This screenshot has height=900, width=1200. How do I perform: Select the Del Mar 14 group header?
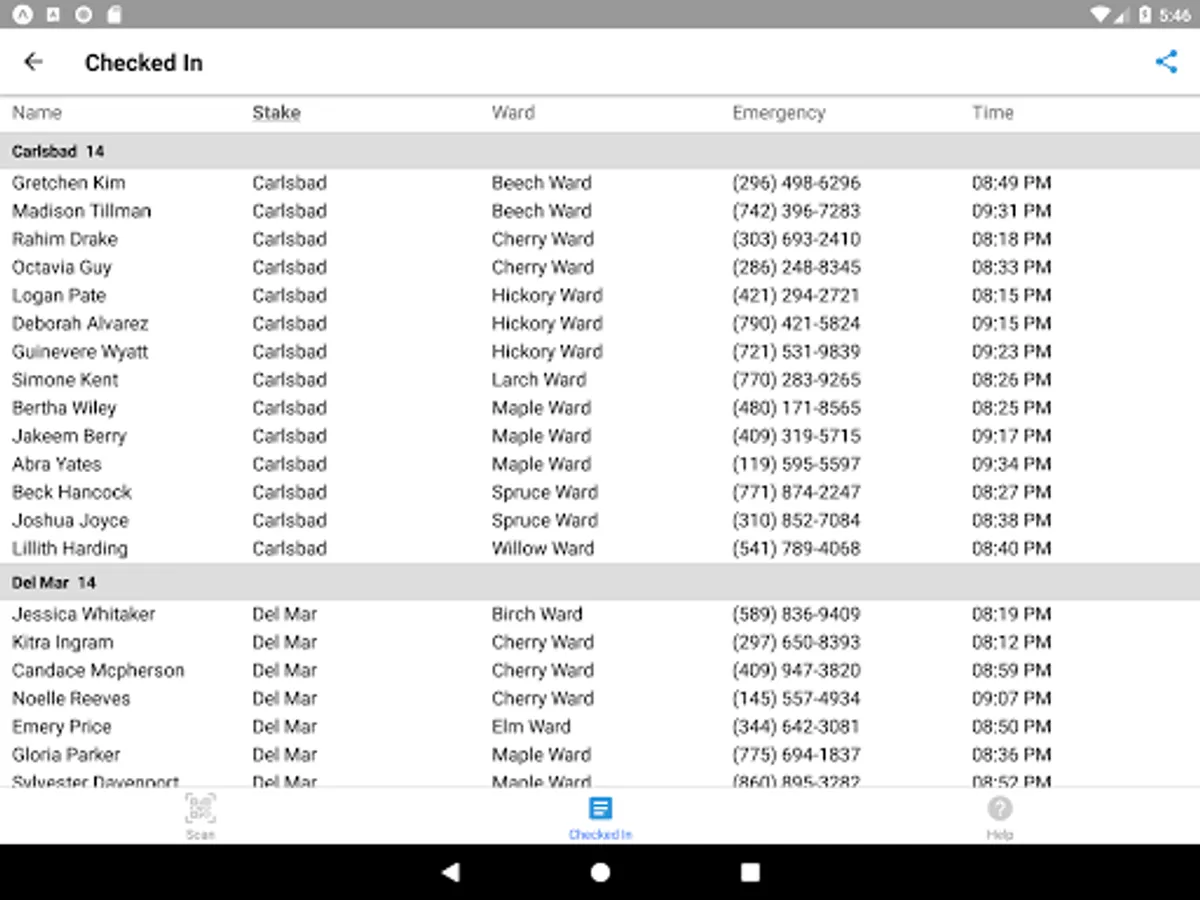(x=600, y=582)
